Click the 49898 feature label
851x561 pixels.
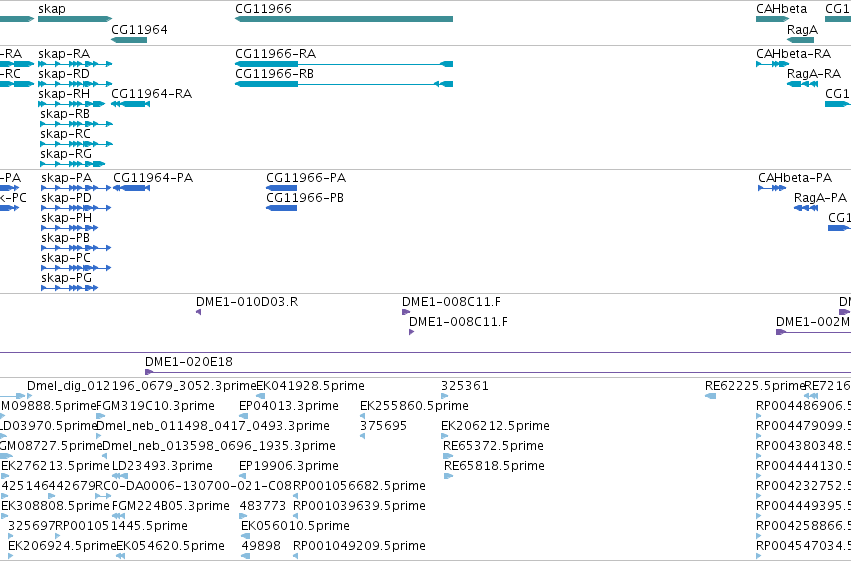(261, 546)
